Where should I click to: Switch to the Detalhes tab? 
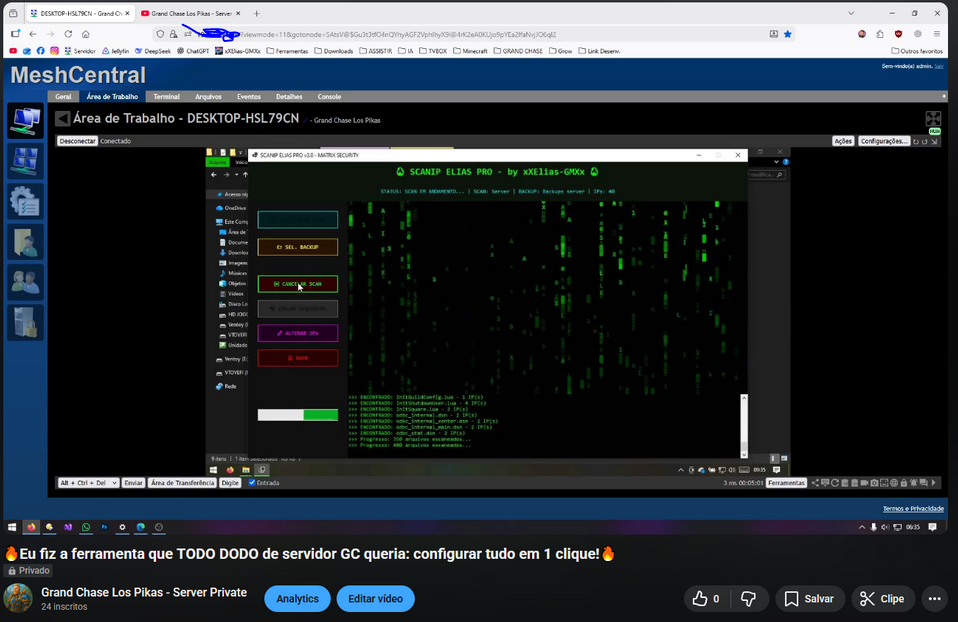click(x=289, y=97)
